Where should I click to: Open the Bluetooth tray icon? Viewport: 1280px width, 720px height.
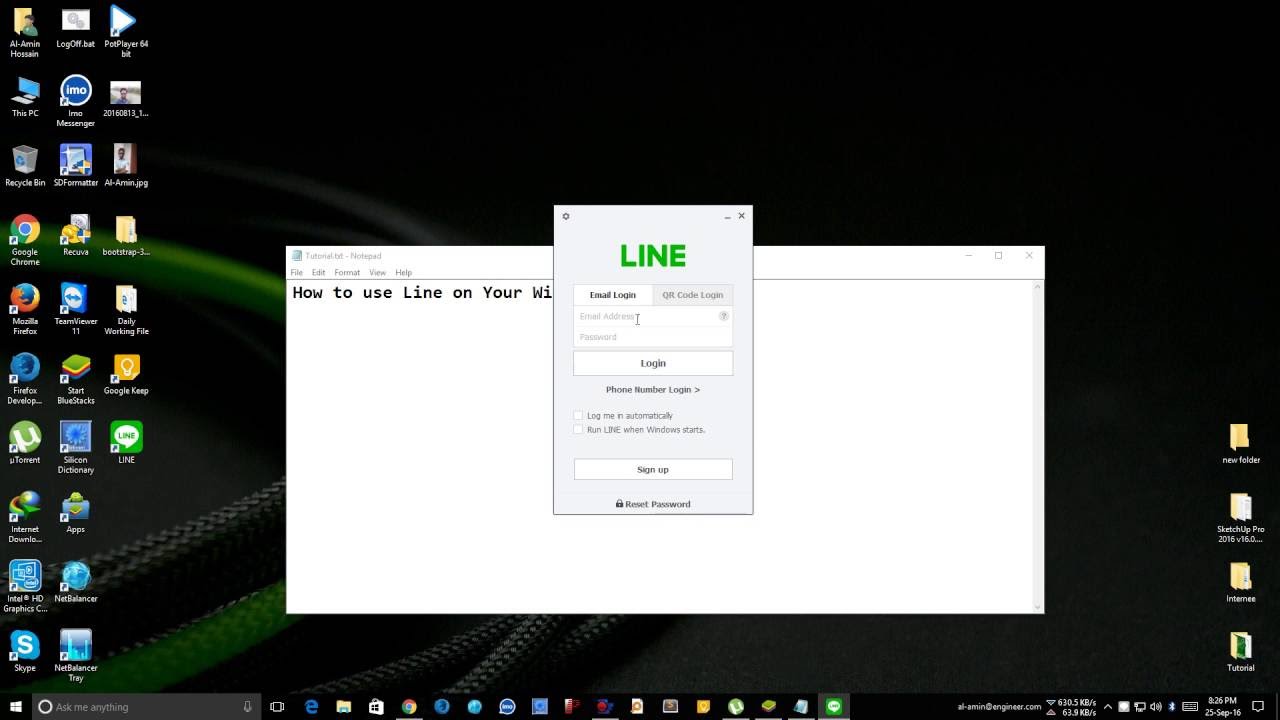click(x=1172, y=707)
